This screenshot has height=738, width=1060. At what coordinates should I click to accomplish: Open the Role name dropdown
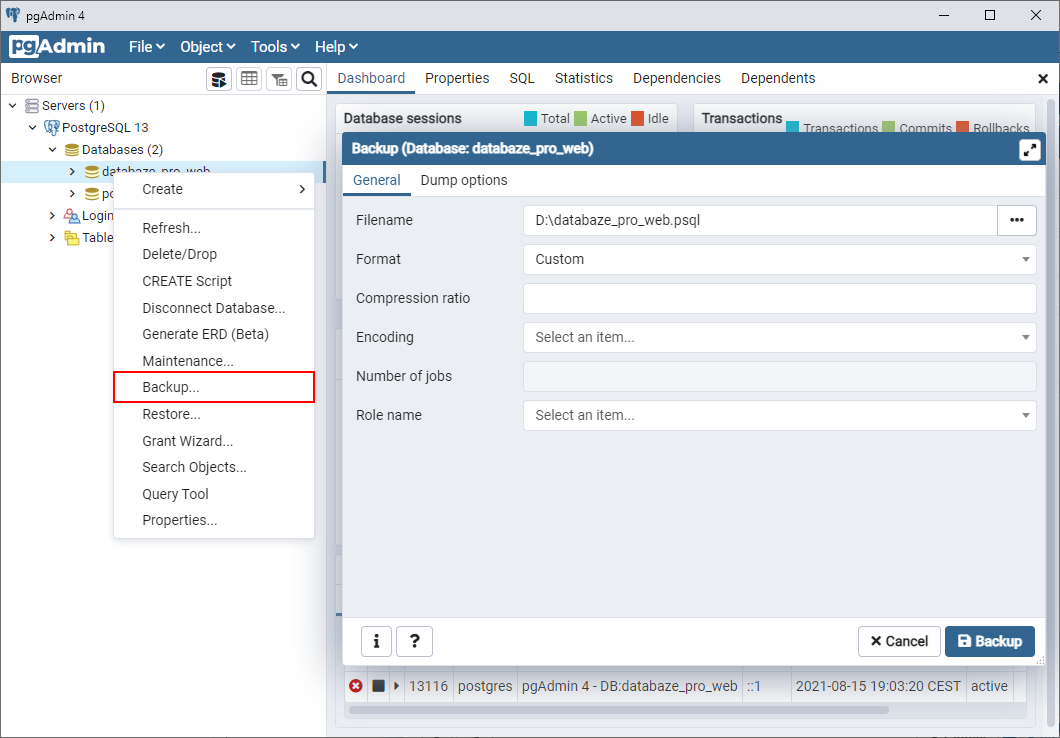coord(1024,415)
